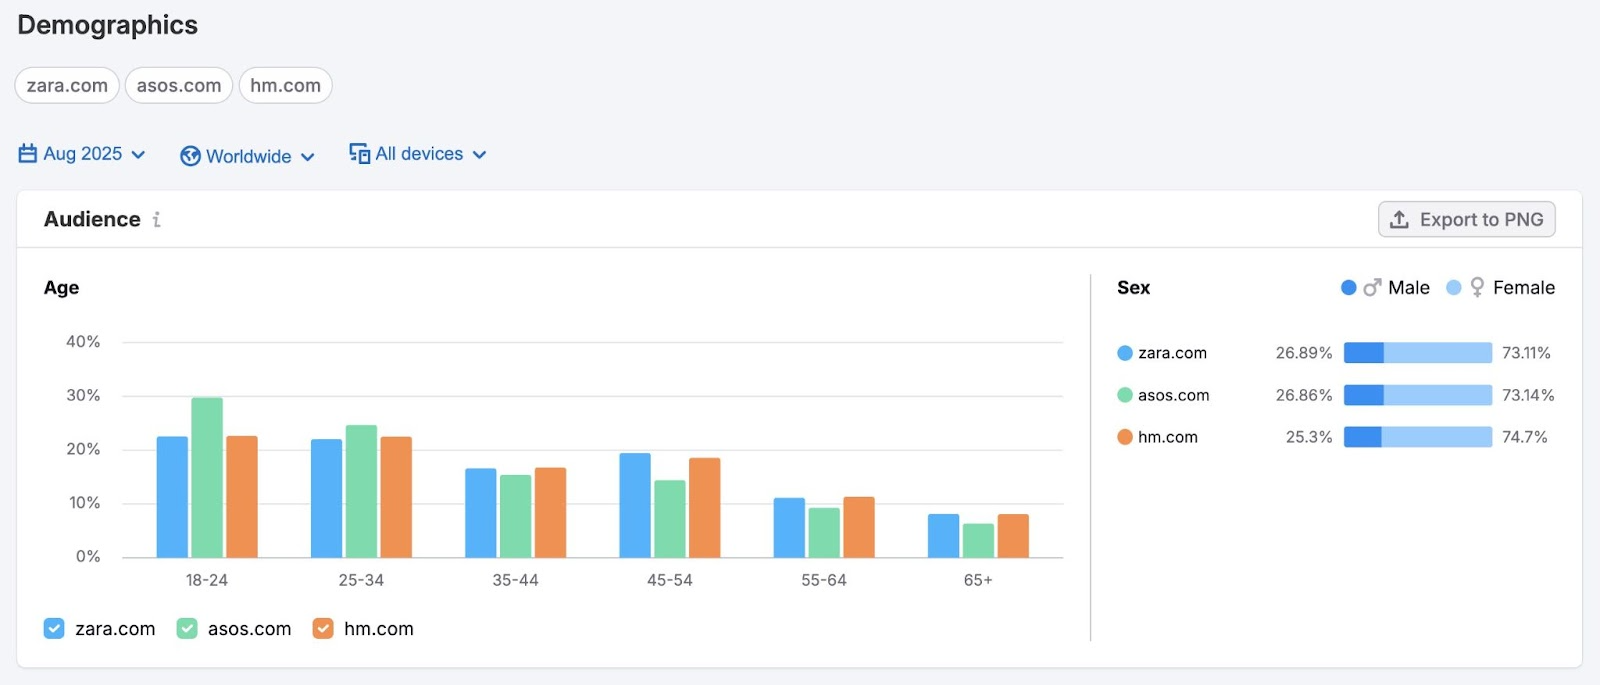Image resolution: width=1600 pixels, height=685 pixels.
Task: Click the male symbol icon in legend
Action: pos(1372,288)
